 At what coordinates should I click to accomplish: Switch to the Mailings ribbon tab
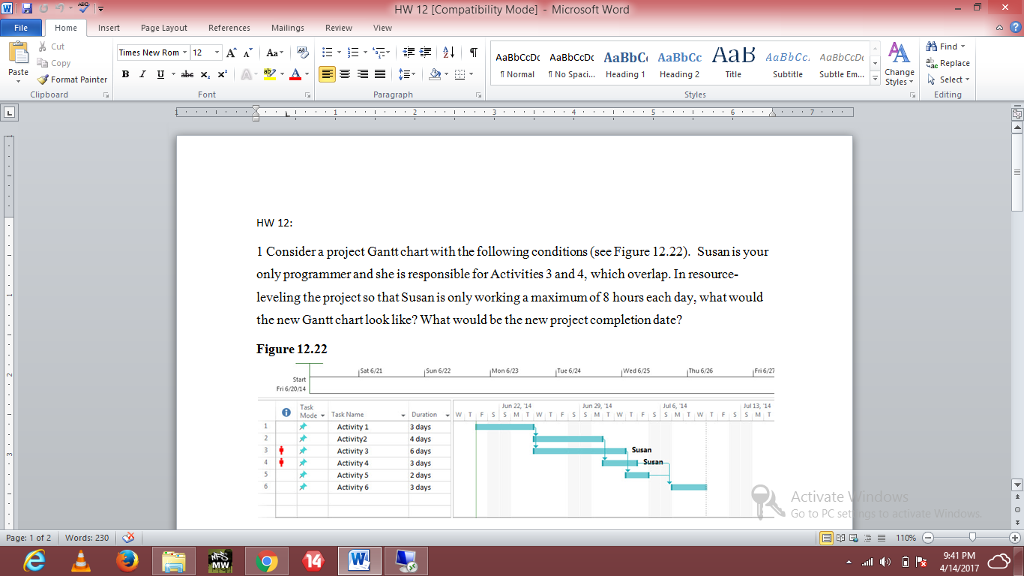click(x=288, y=28)
